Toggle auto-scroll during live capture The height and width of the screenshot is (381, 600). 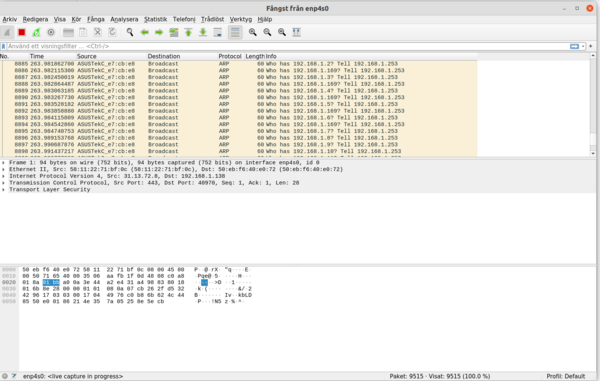(x=217, y=33)
